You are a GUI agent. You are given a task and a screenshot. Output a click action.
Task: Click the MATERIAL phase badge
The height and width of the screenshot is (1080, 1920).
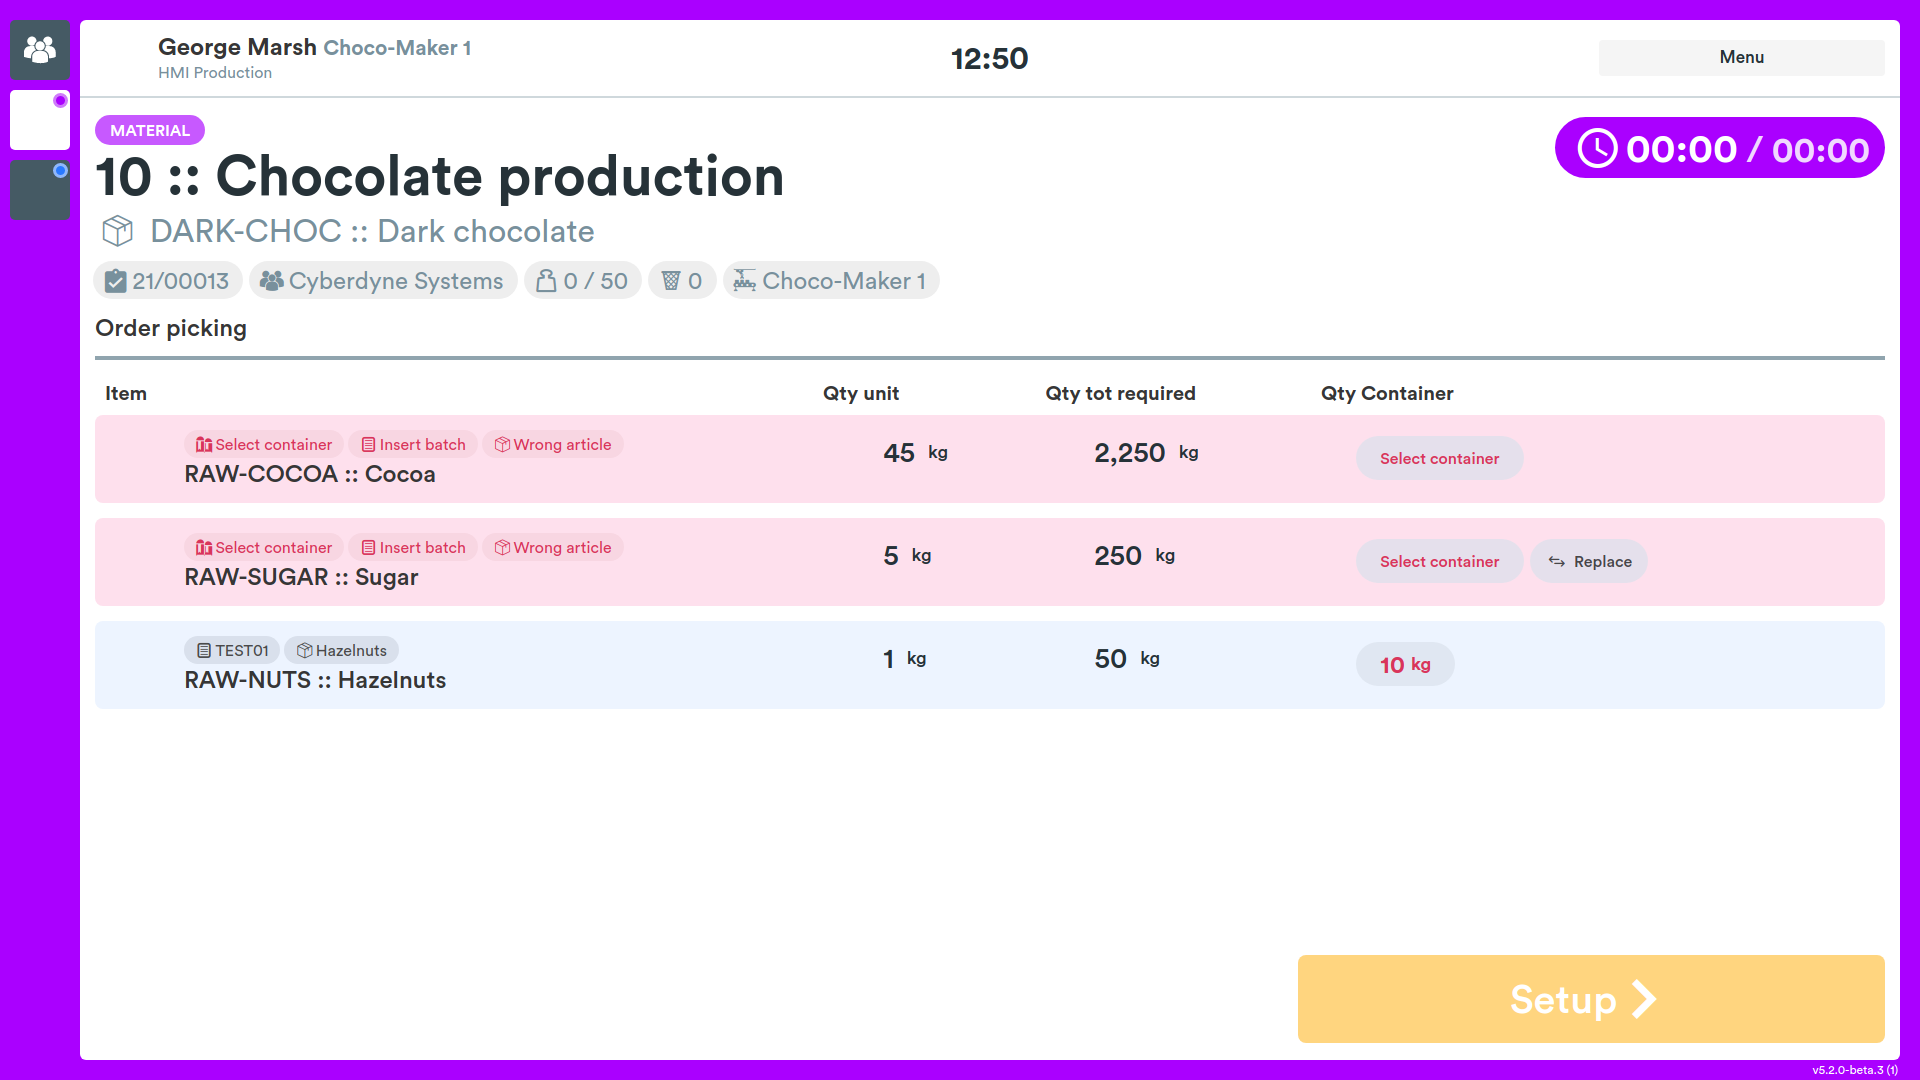pos(150,130)
